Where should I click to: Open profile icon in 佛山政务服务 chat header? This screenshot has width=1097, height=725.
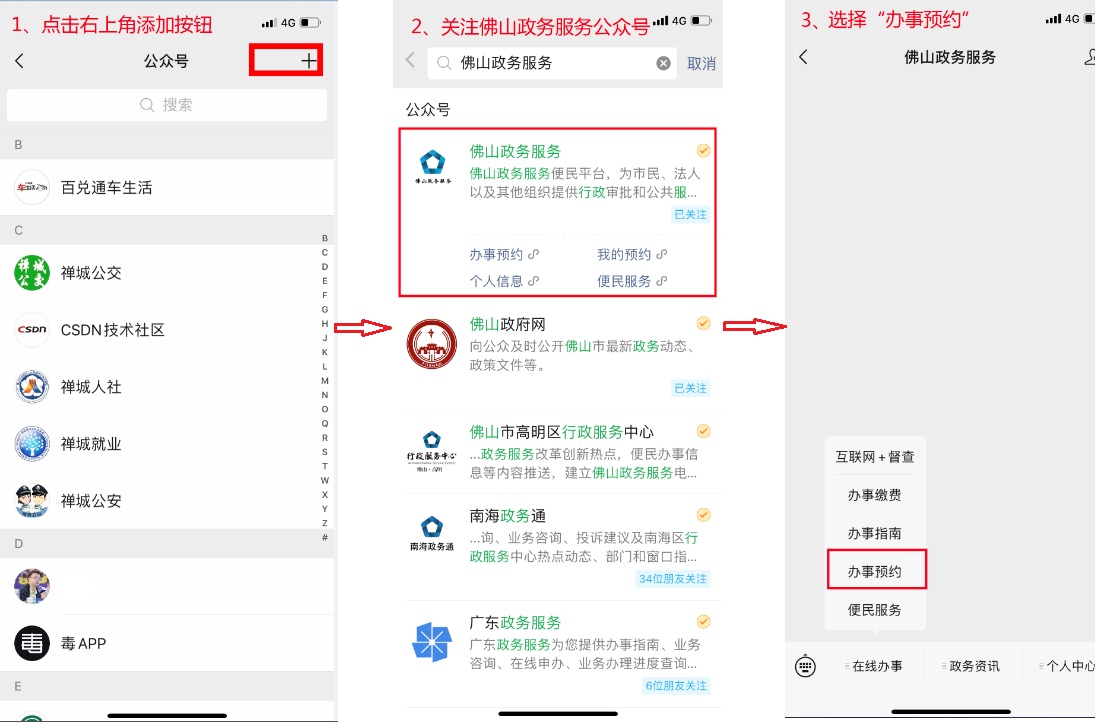click(1089, 57)
